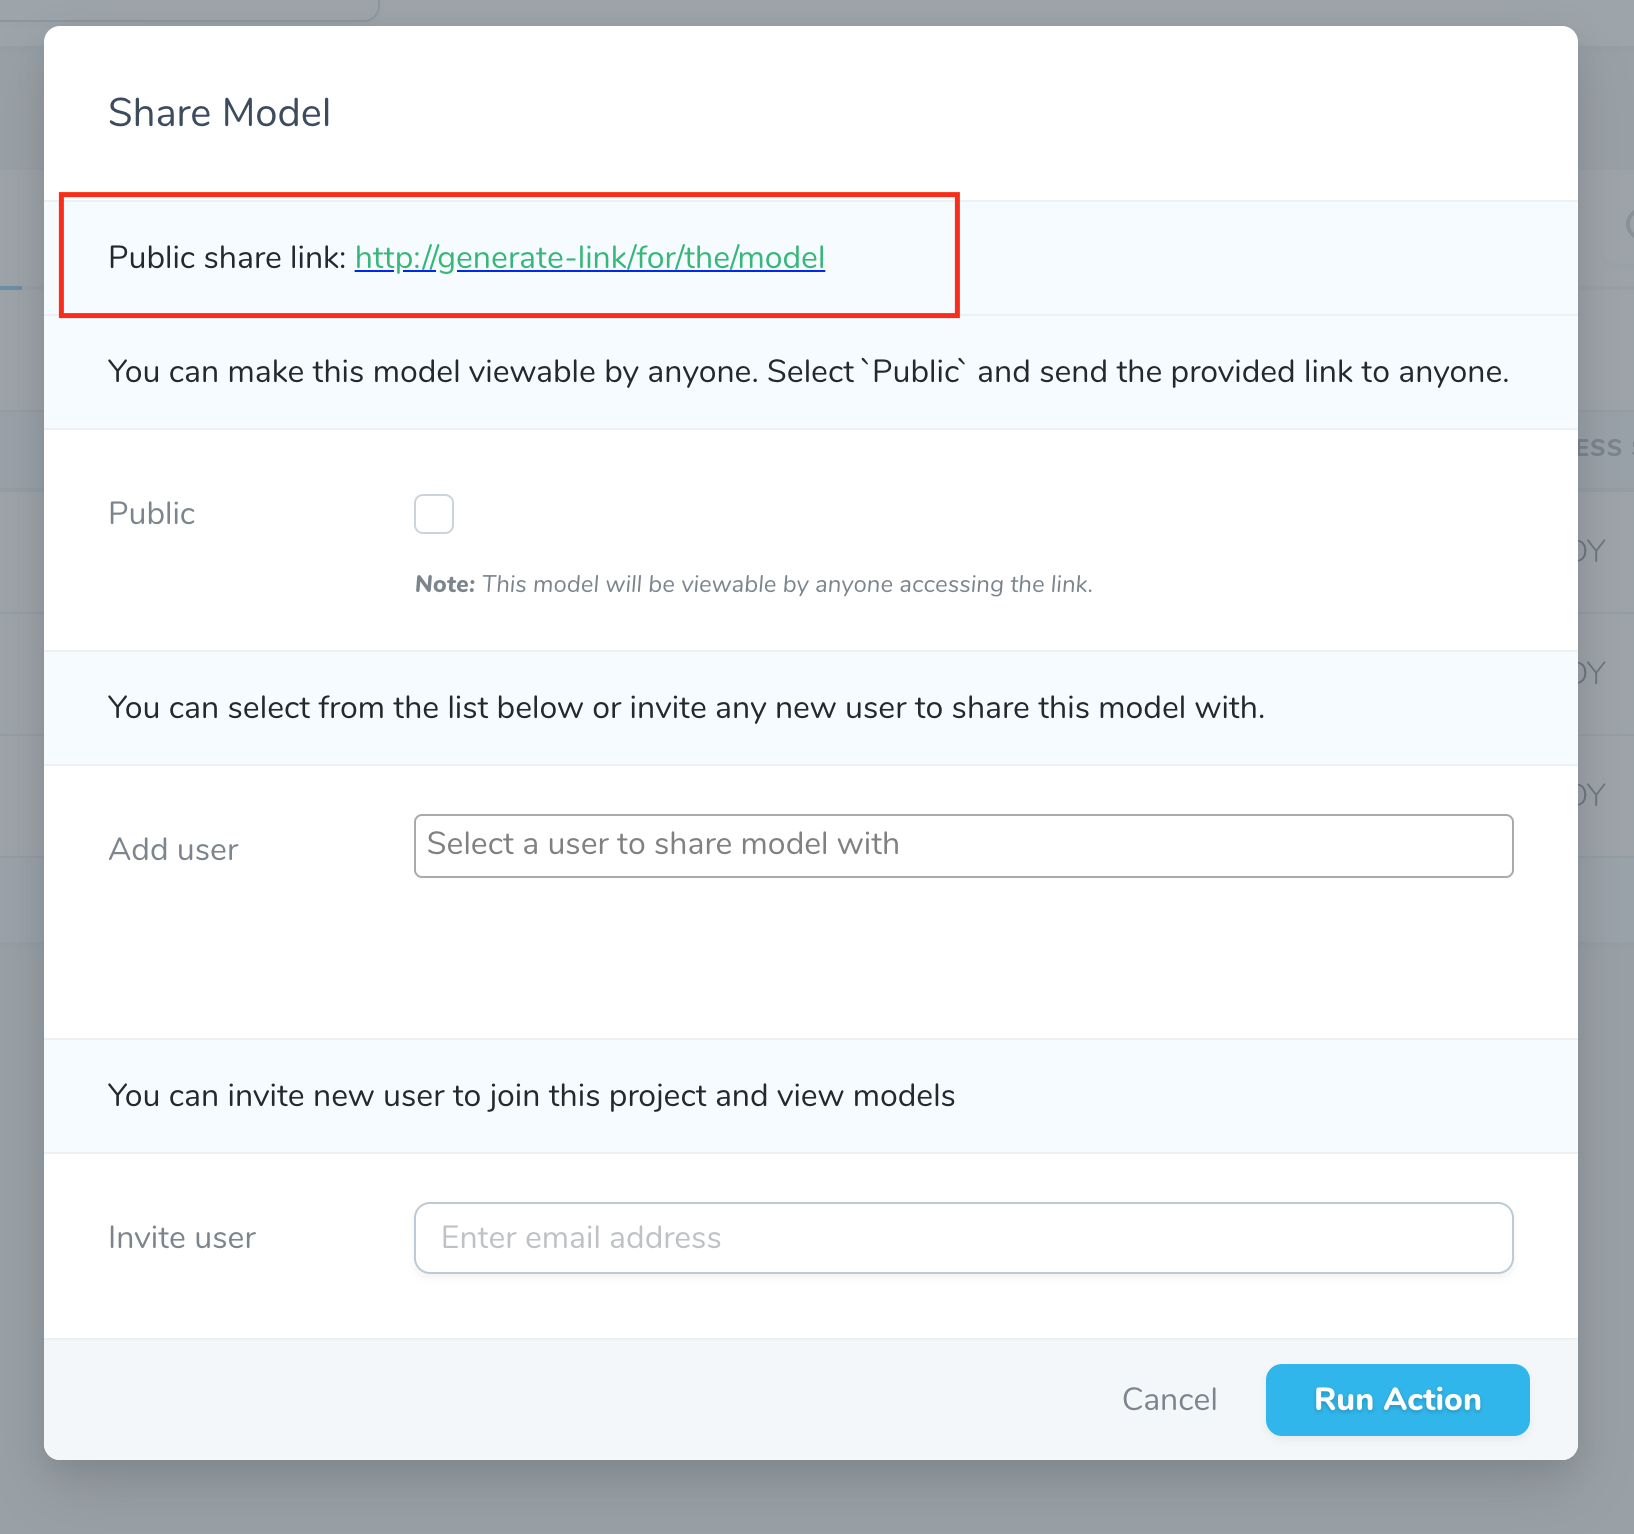
Task: Click the Public label text
Action: (x=151, y=513)
